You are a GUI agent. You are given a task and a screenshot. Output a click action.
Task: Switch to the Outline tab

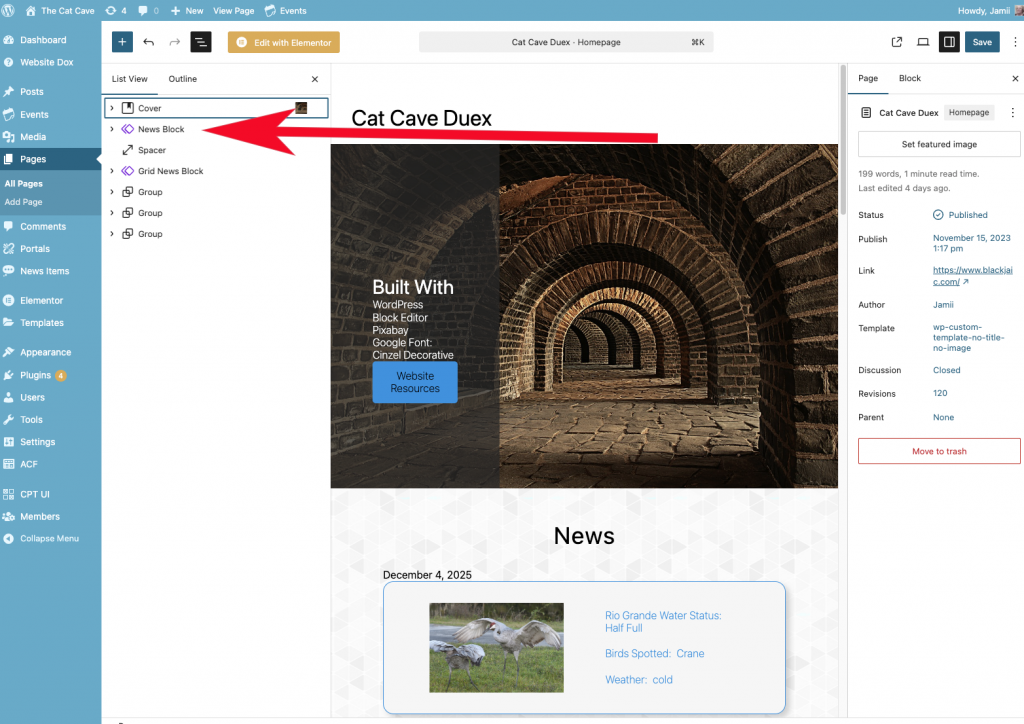(182, 79)
